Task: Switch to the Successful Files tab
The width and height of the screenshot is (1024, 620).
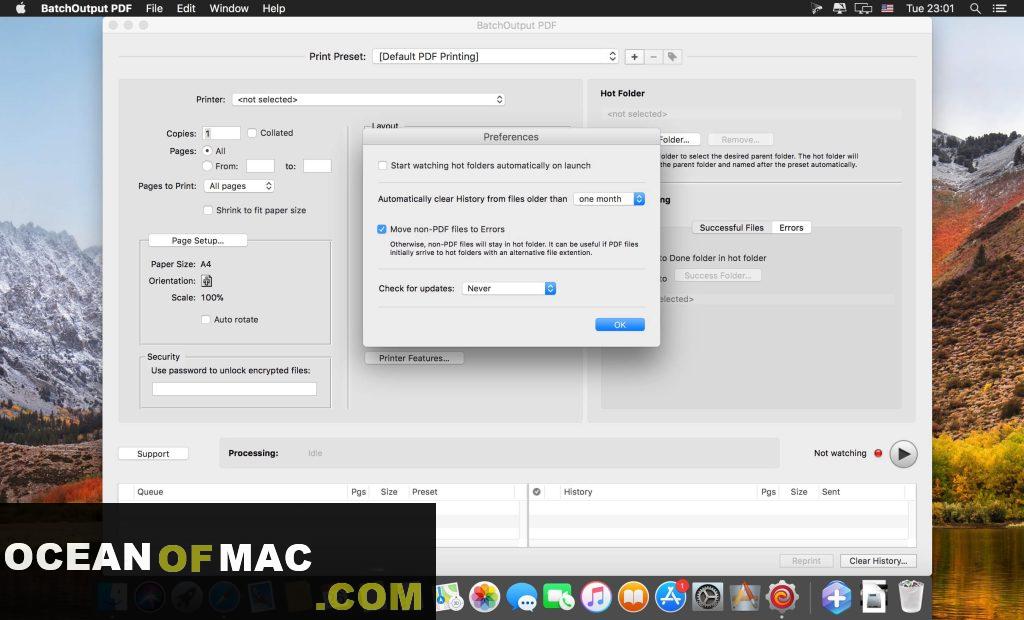Action: tap(731, 228)
